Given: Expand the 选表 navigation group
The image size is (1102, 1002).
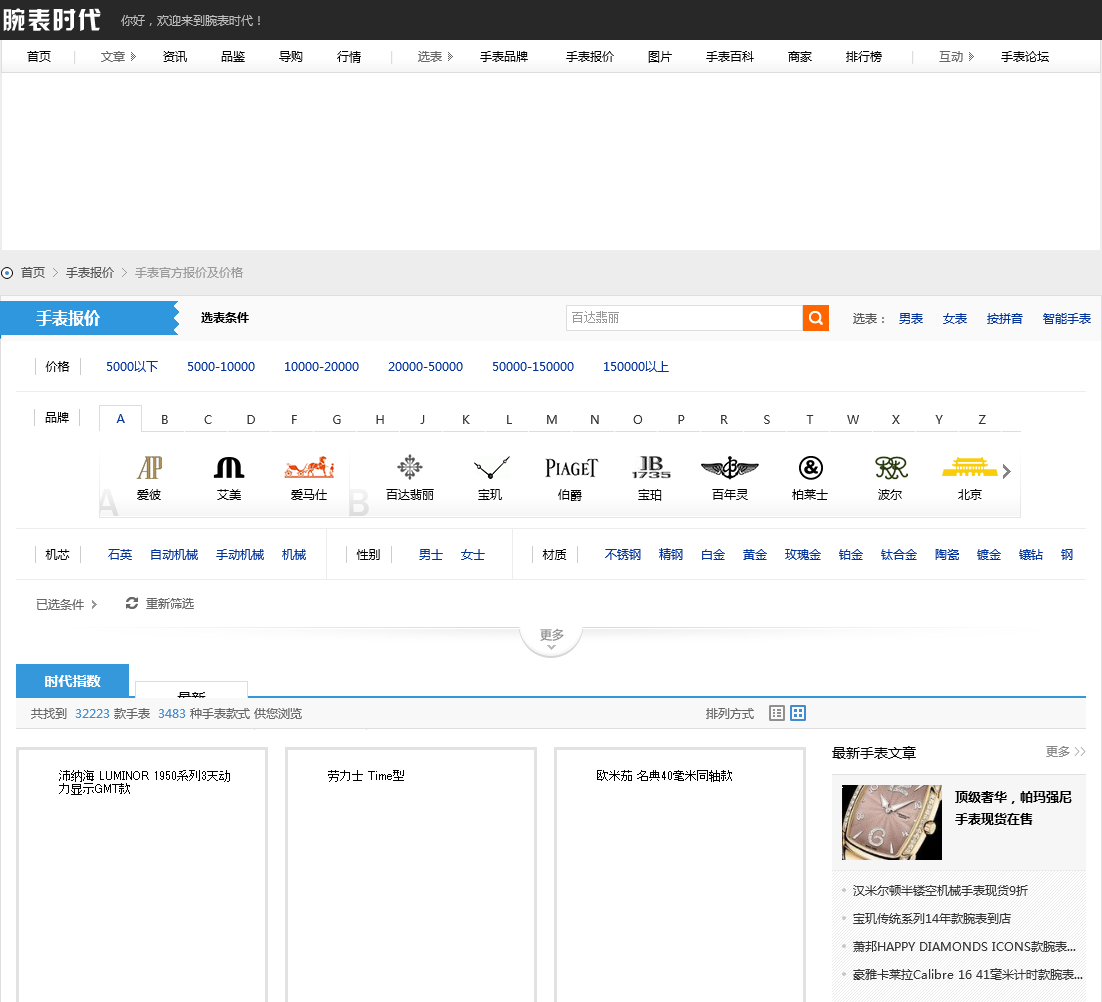Looking at the screenshot, I should 435,56.
